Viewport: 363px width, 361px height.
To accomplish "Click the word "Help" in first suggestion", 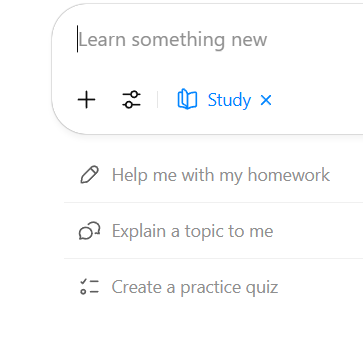I will click(130, 175).
